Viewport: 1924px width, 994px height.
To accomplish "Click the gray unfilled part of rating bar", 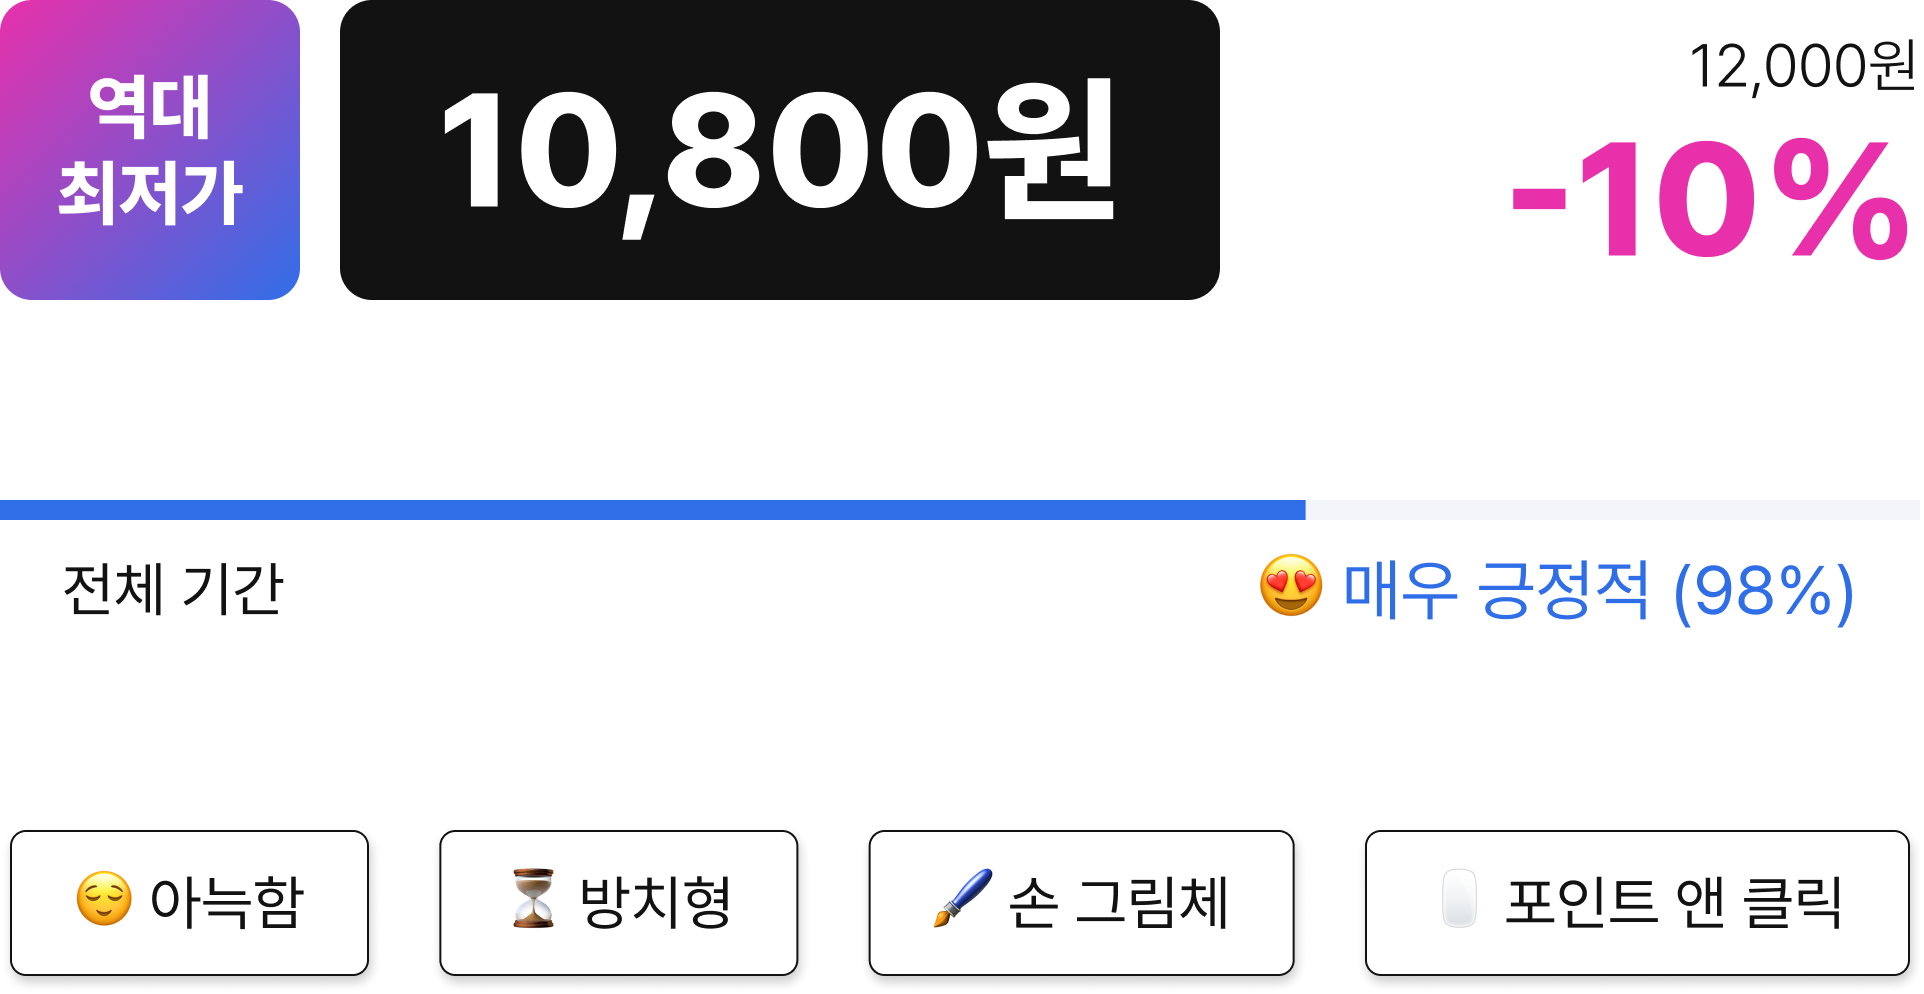I will pyautogui.click(x=1613, y=510).
